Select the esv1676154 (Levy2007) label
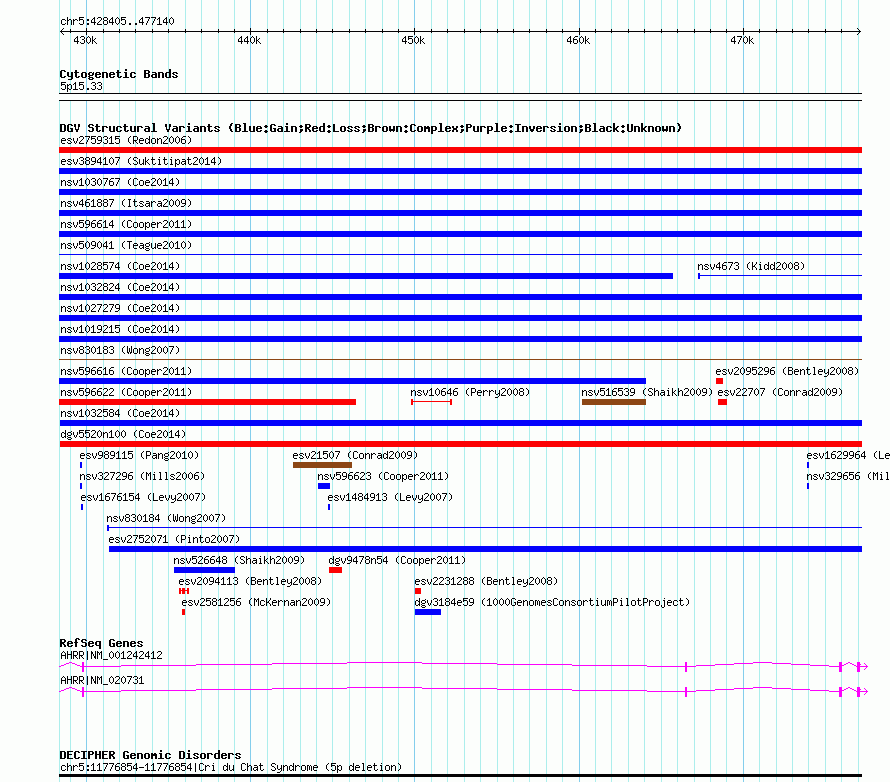Viewport: 890px width, 782px height. 143,497
